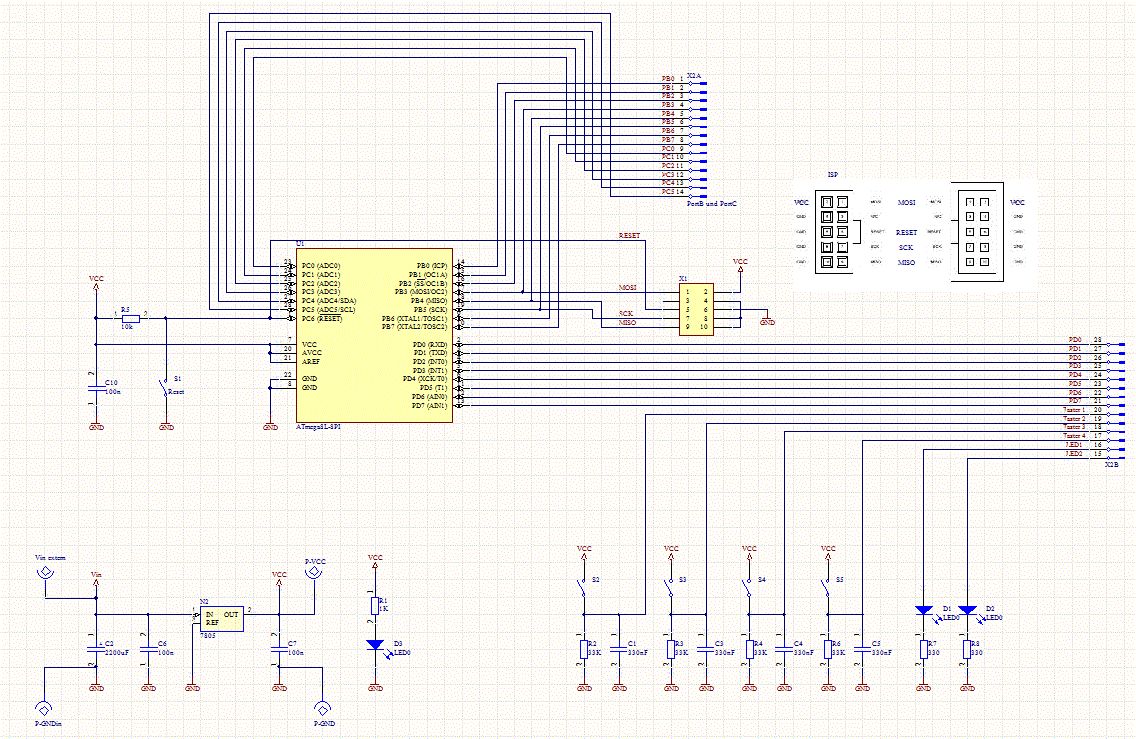Viewport: 1136px width, 739px height.
Task: Click the Taster 1 pin label
Action: pyautogui.click(x=1074, y=410)
